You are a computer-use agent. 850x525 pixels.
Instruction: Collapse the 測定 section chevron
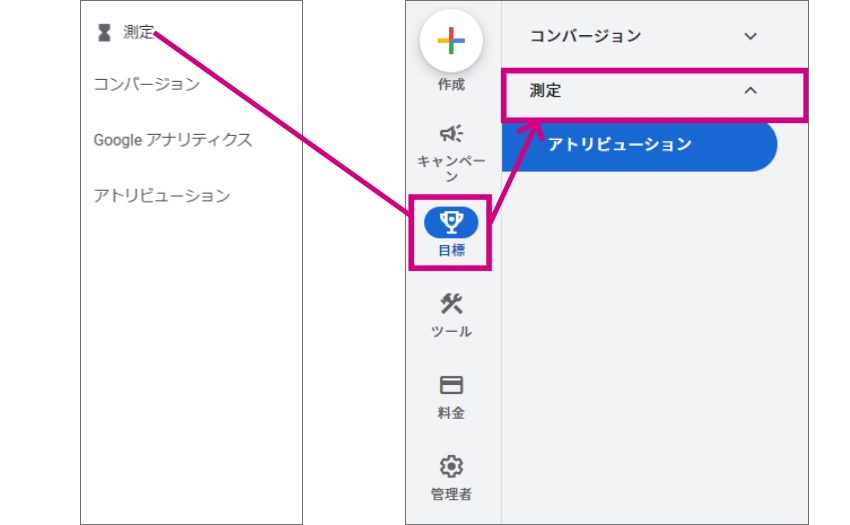[x=750, y=91]
